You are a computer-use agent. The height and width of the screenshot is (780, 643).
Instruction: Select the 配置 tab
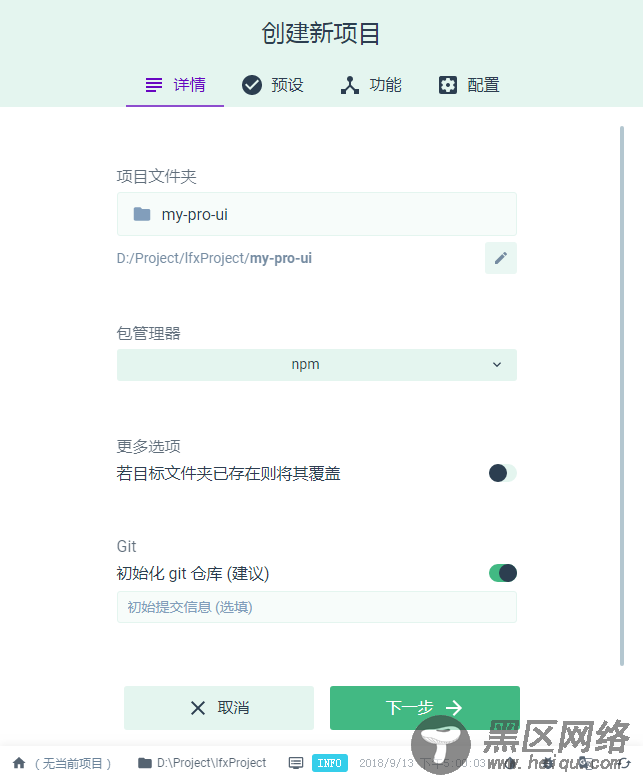click(x=468, y=85)
